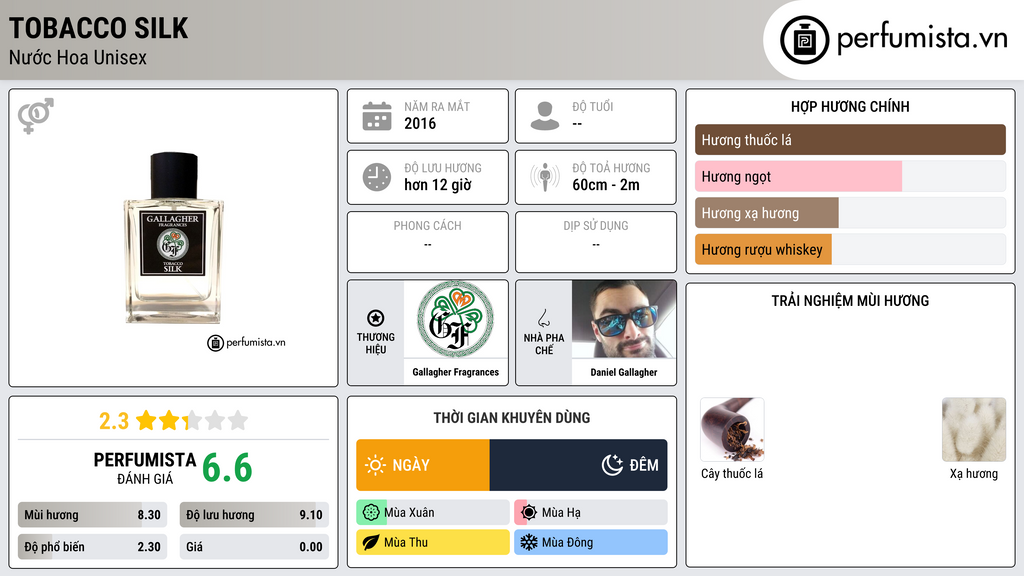Viewport: 1024px width, 576px height.
Task: Click the Hương thuốc lá accord bar
Action: (850, 140)
